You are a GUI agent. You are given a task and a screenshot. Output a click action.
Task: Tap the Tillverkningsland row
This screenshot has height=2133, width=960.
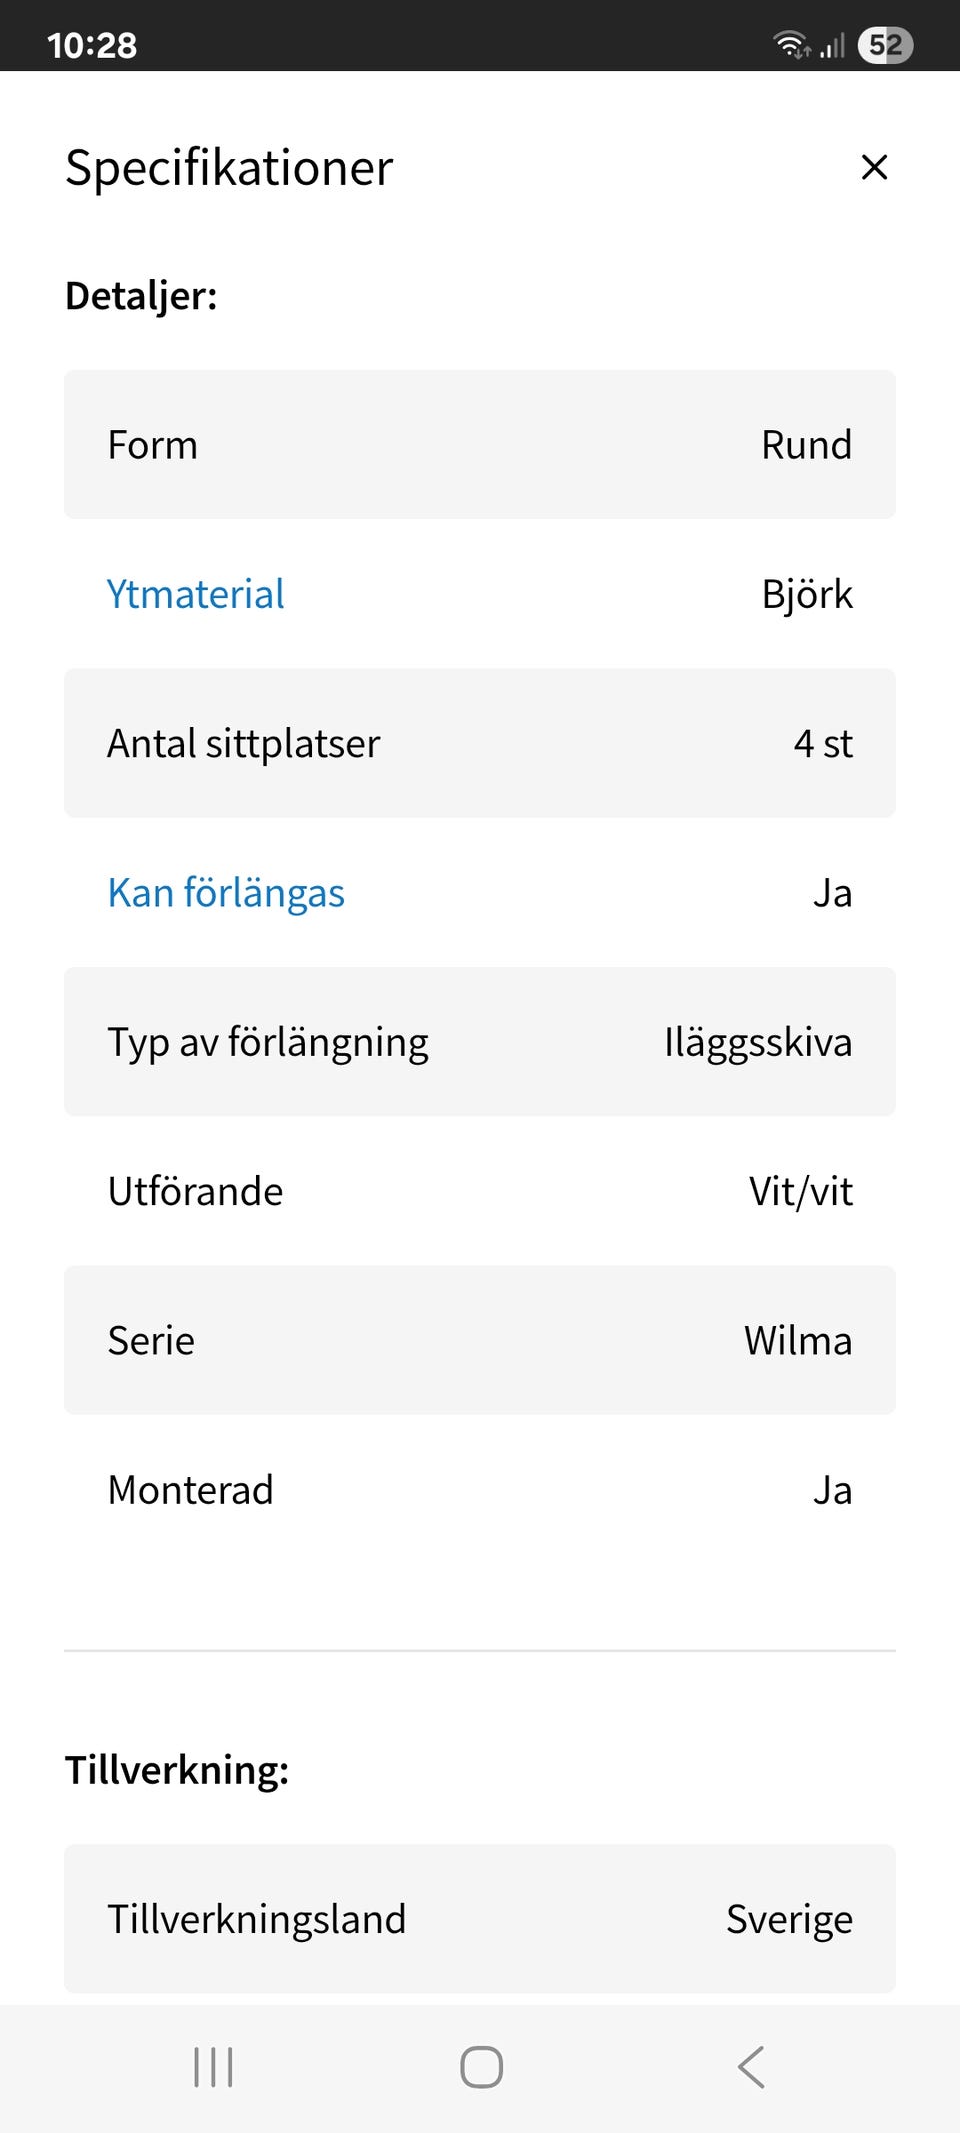click(480, 1919)
